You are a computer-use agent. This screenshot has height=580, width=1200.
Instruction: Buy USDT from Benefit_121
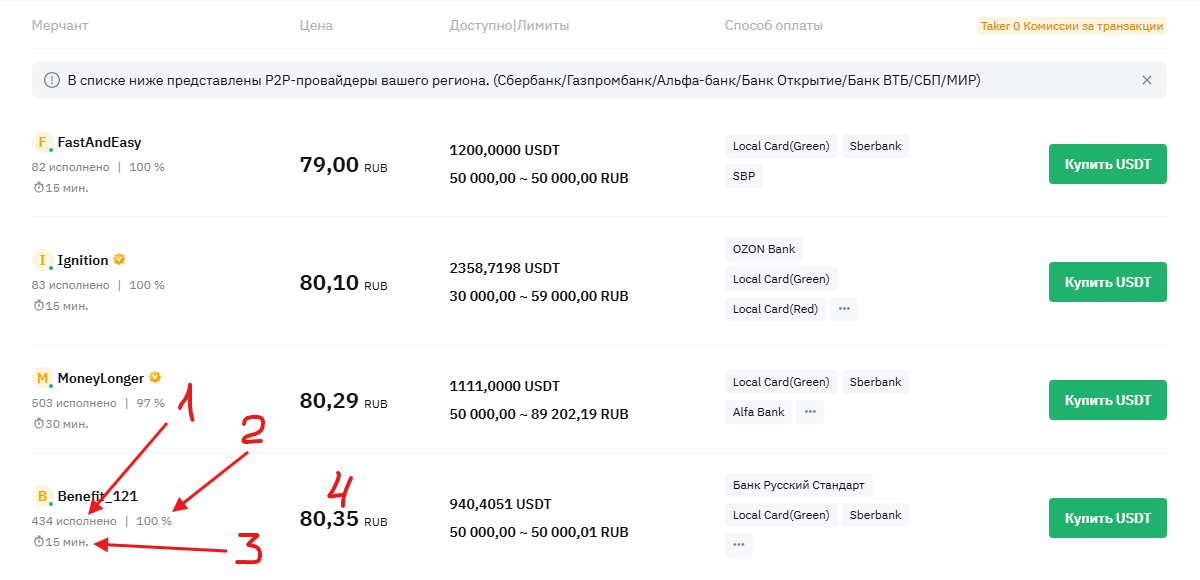tap(1107, 518)
